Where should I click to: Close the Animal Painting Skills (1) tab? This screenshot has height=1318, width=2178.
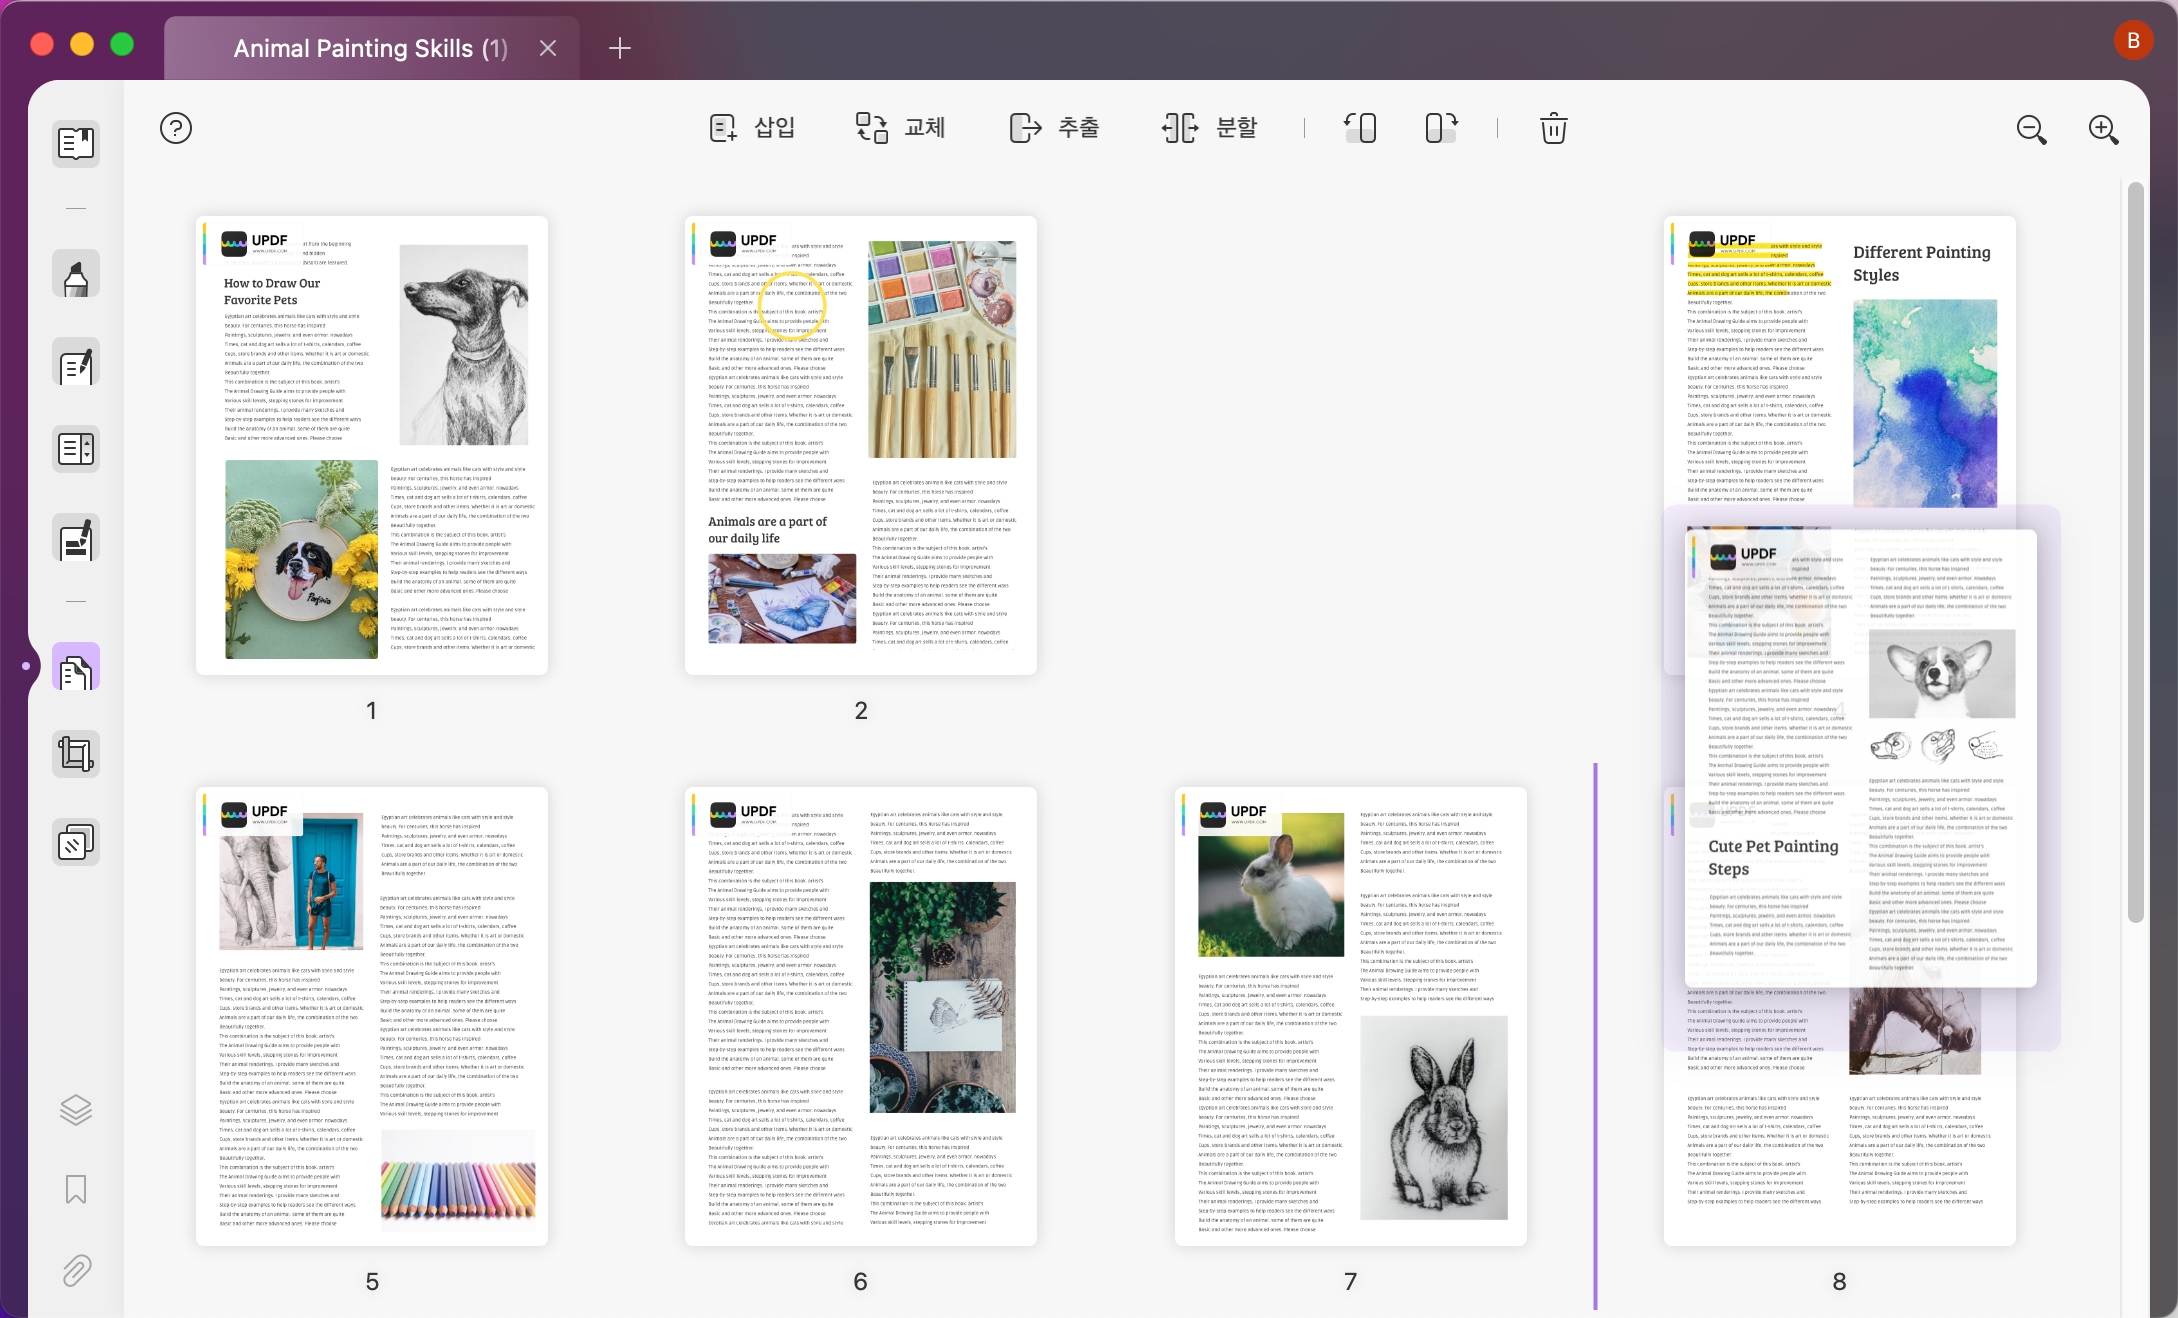(x=548, y=48)
